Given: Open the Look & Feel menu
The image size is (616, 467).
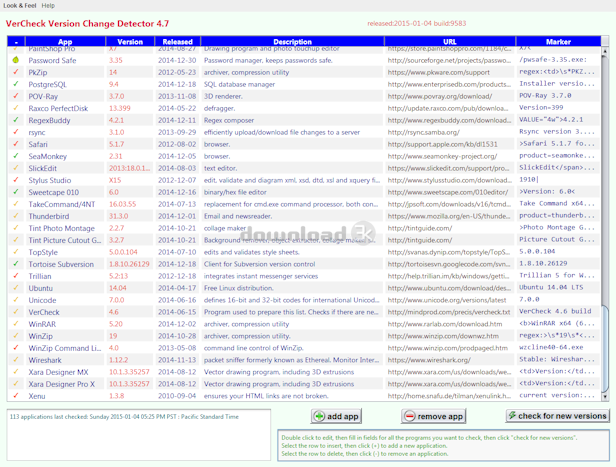Looking at the screenshot, I should coord(20,5).
